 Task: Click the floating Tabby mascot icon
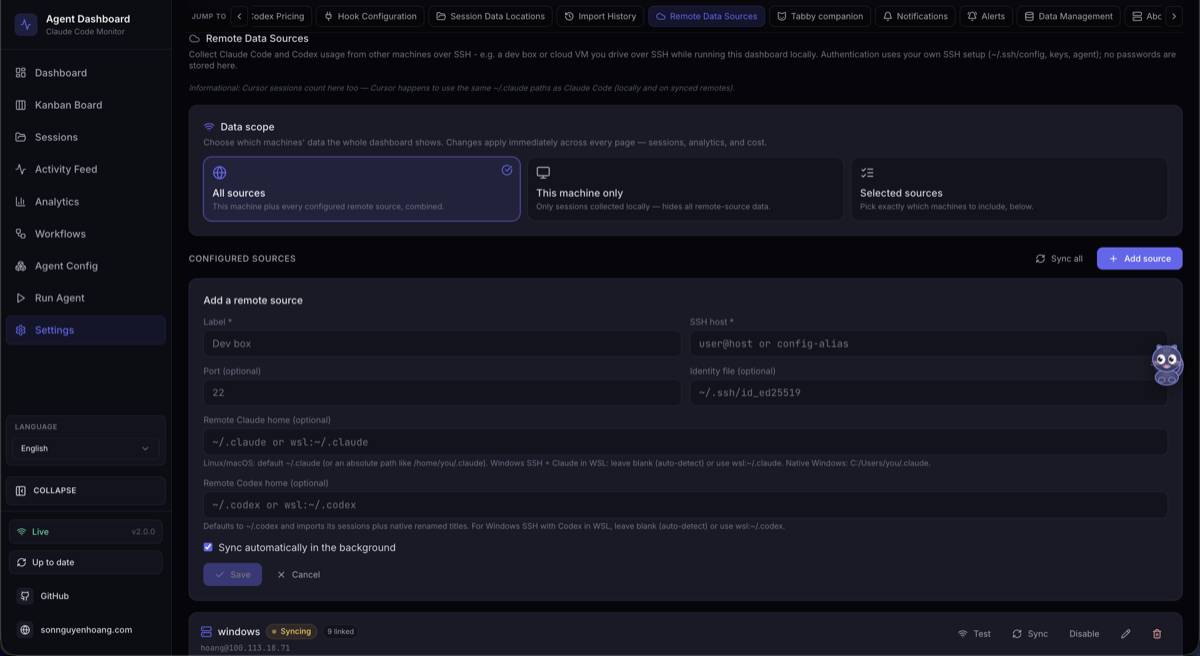click(x=1167, y=365)
